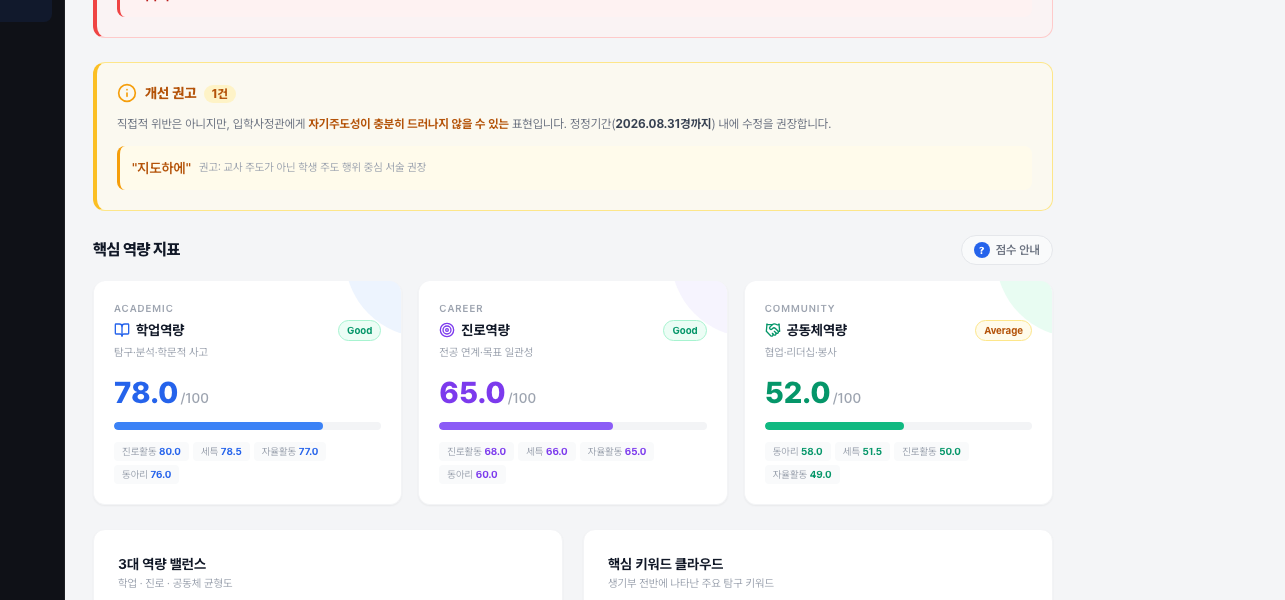Screen dimensions: 1285x600
Task: Click the 78.0 academic score
Action: pyautogui.click(x=146, y=393)
